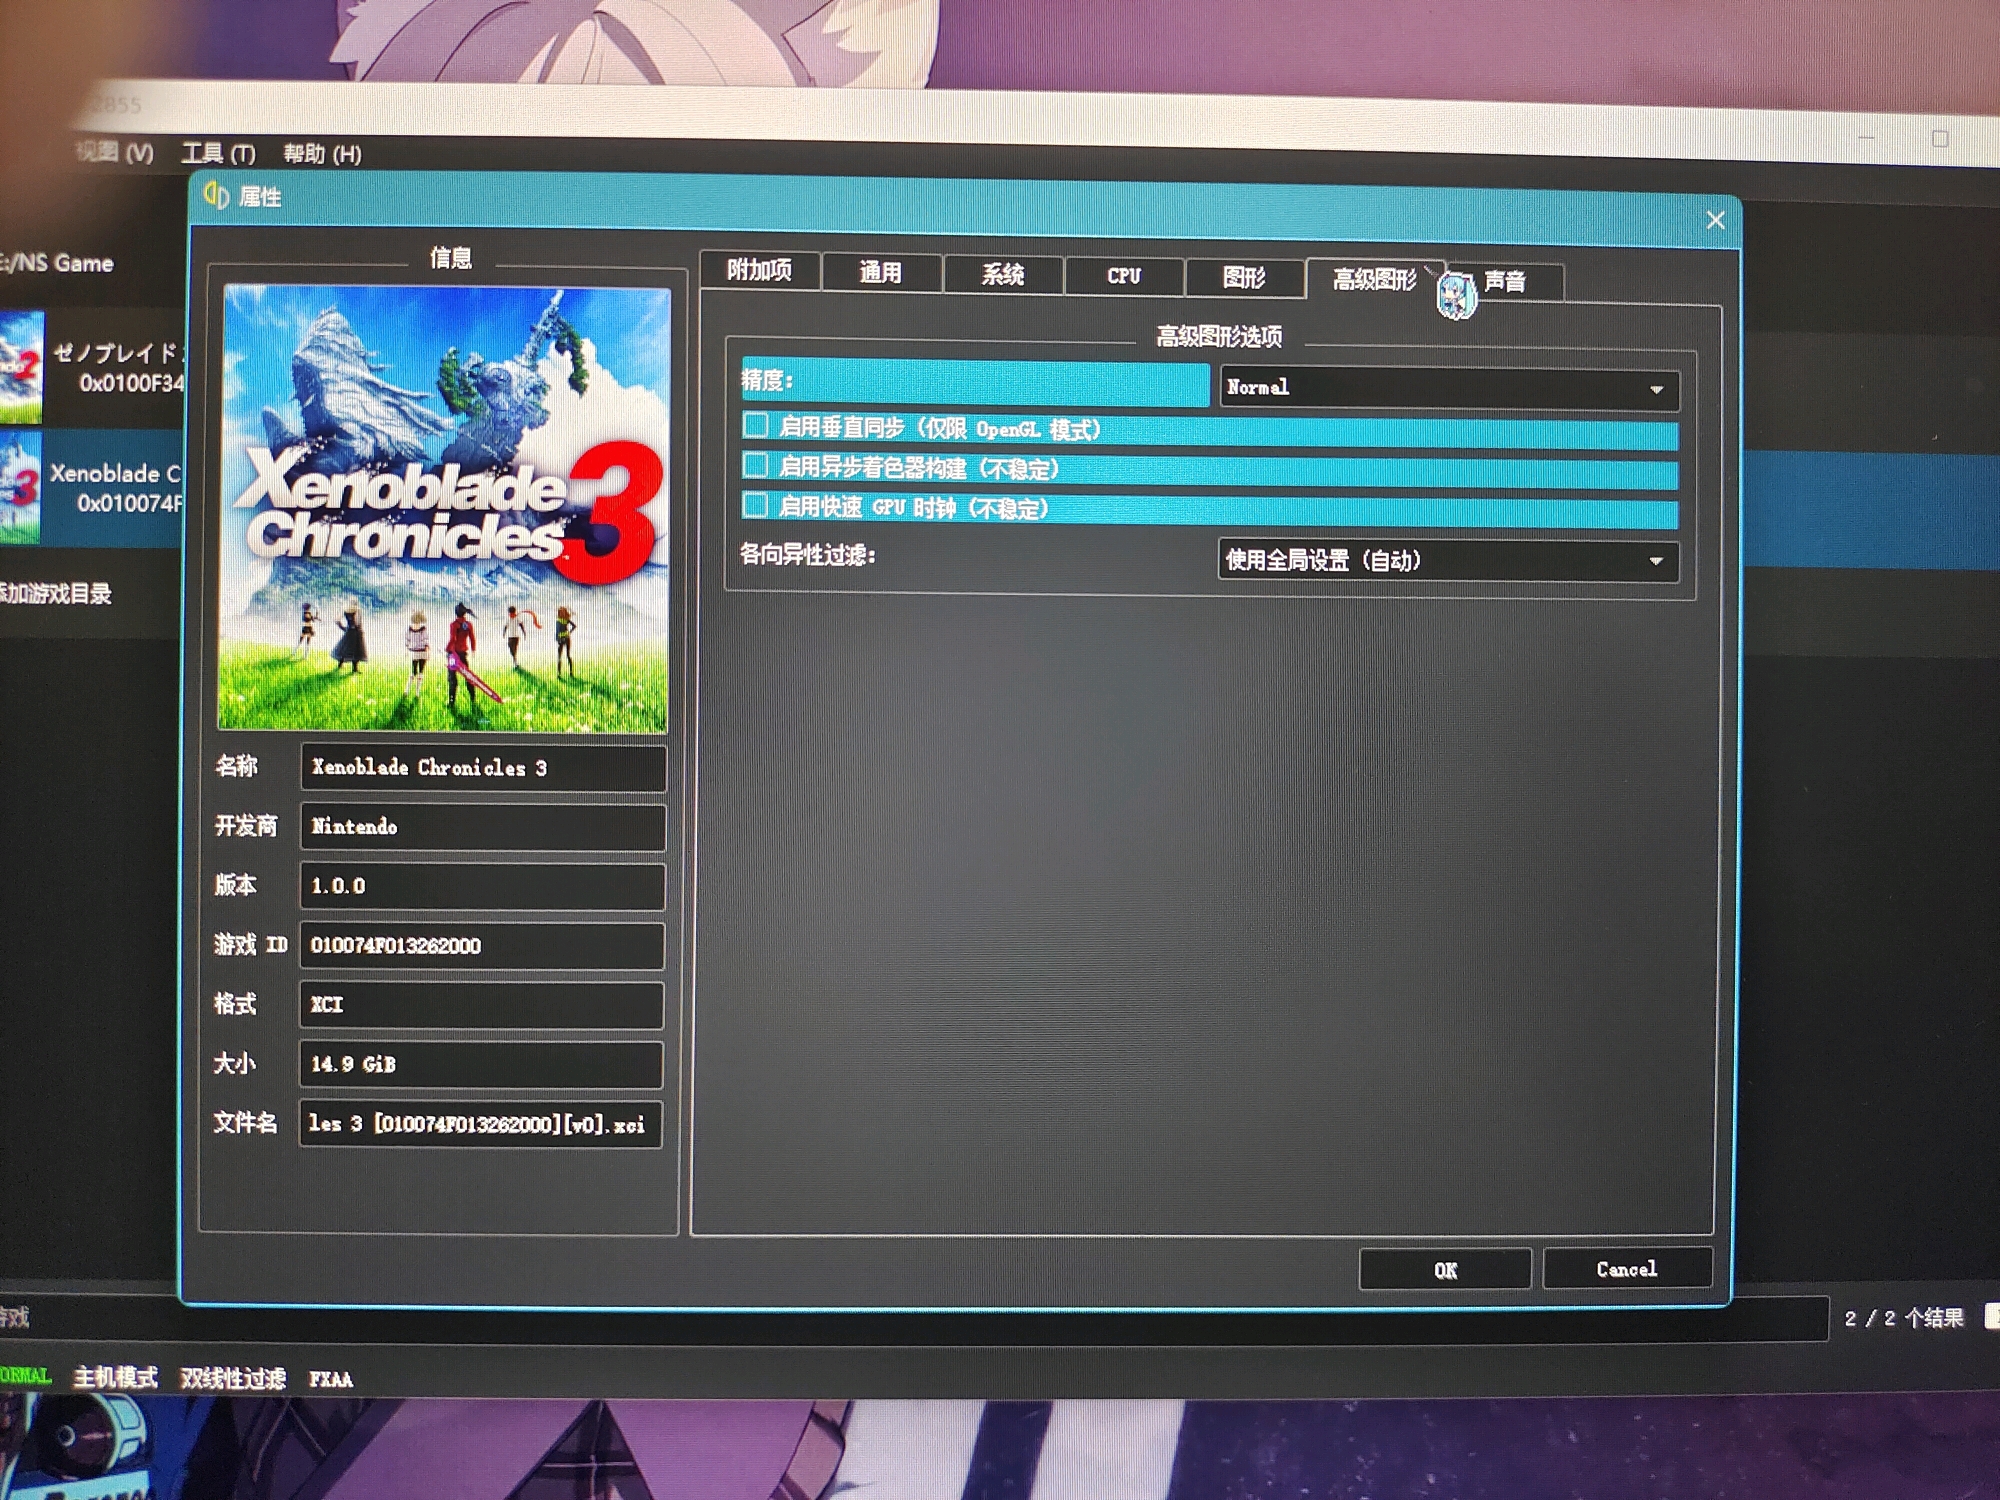Click the 格式 field XCI

coord(481,1005)
